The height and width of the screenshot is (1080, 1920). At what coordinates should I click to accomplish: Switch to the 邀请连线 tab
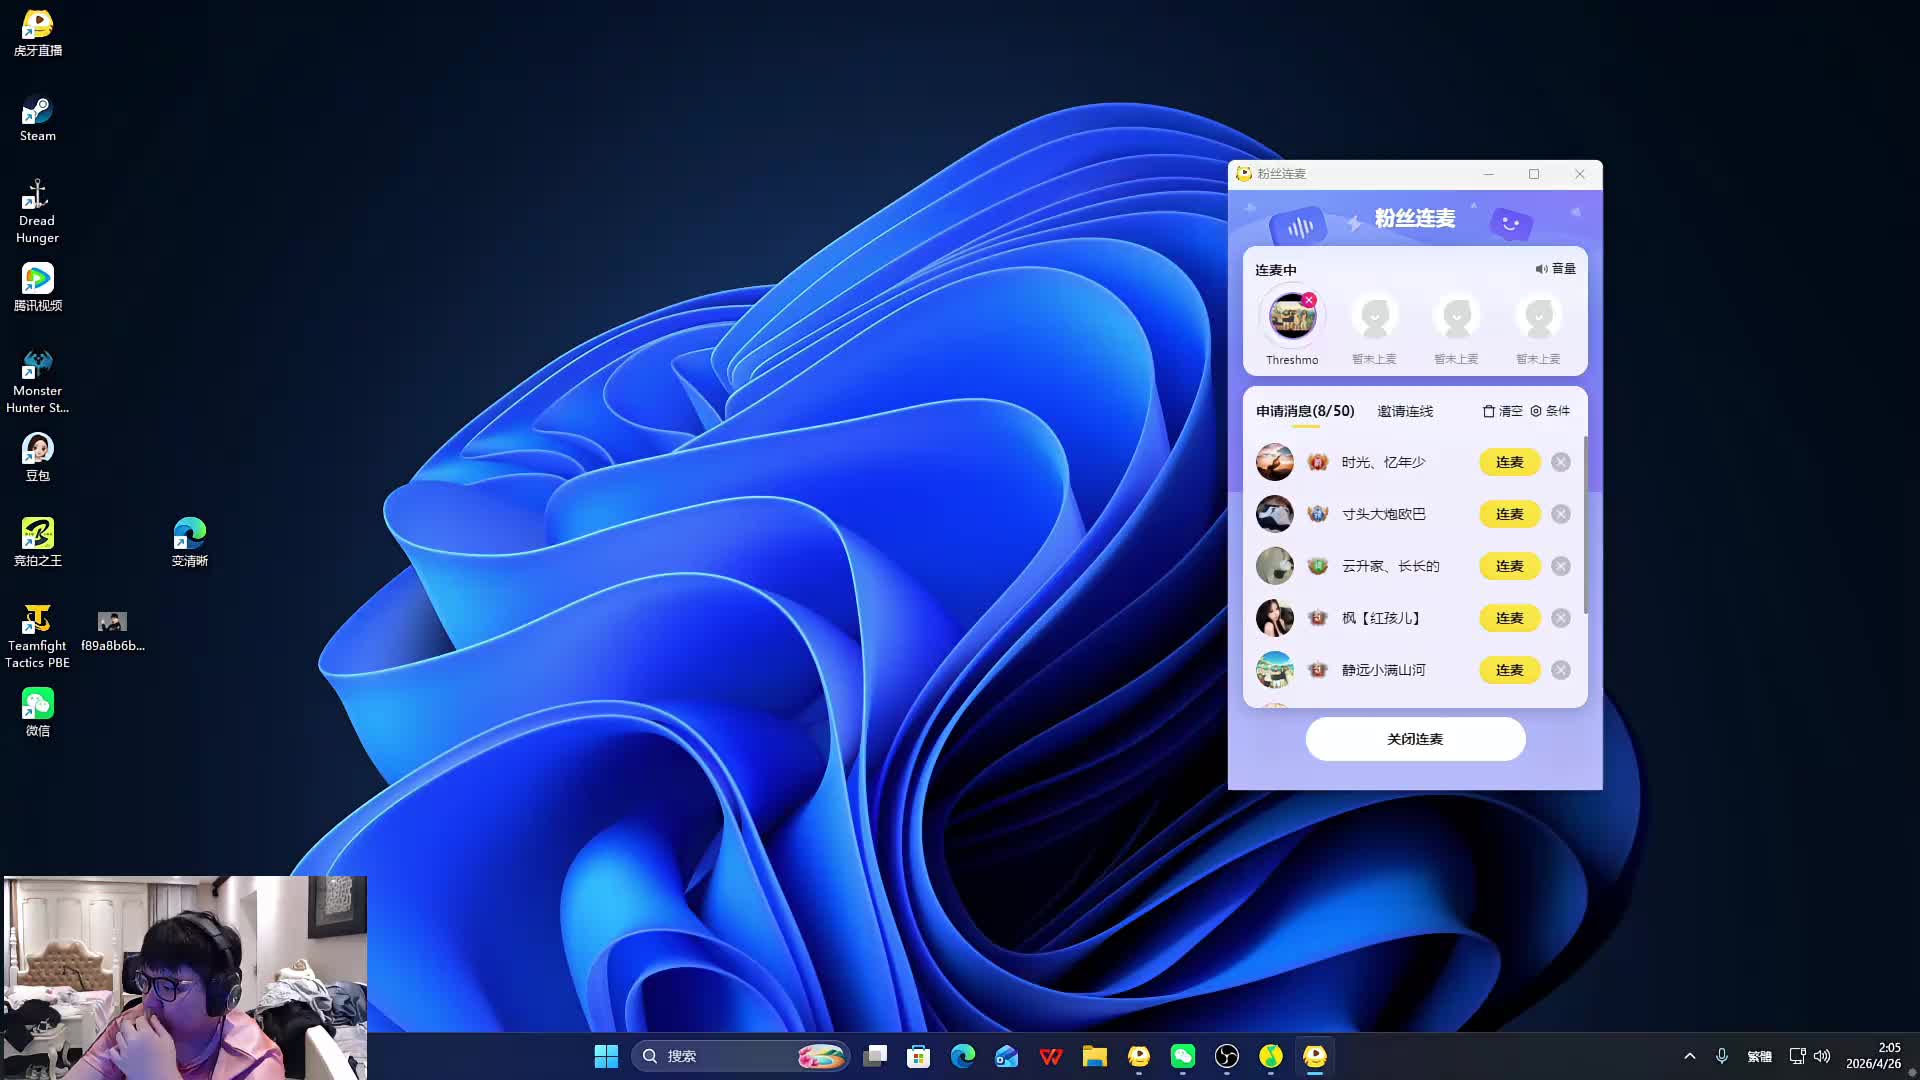point(1404,411)
